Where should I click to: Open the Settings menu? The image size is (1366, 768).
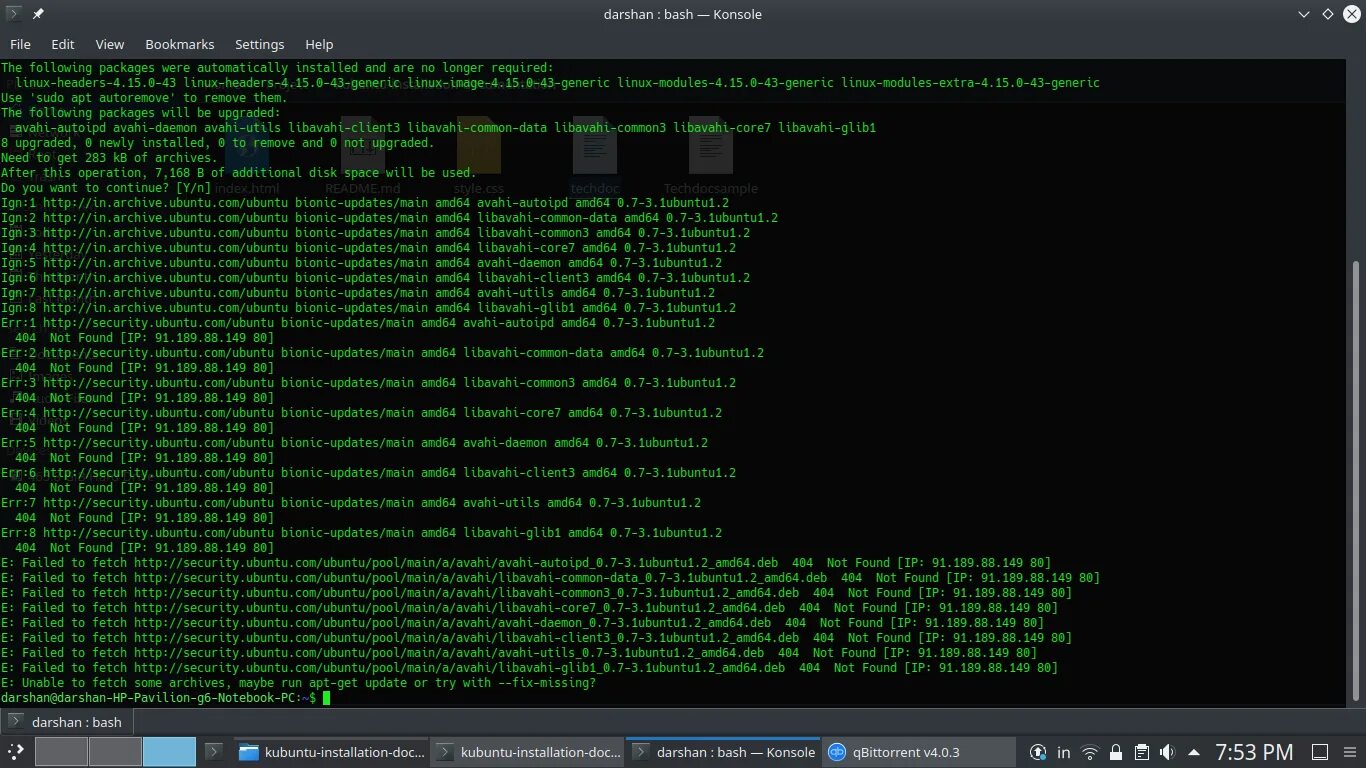(260, 44)
